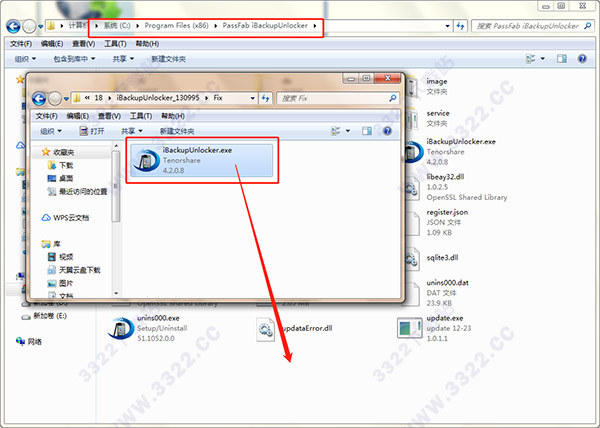Select iBackupUnlocker.exe in PassFab folder

pyautogui.click(x=451, y=151)
